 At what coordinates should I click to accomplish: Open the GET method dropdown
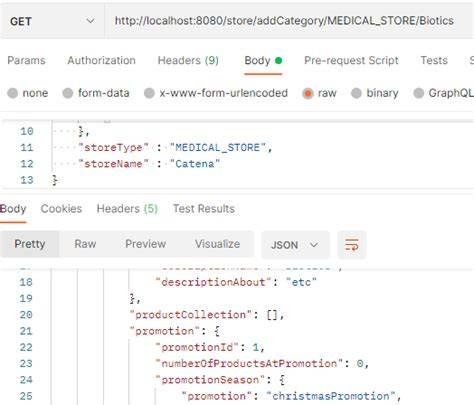tap(52, 21)
